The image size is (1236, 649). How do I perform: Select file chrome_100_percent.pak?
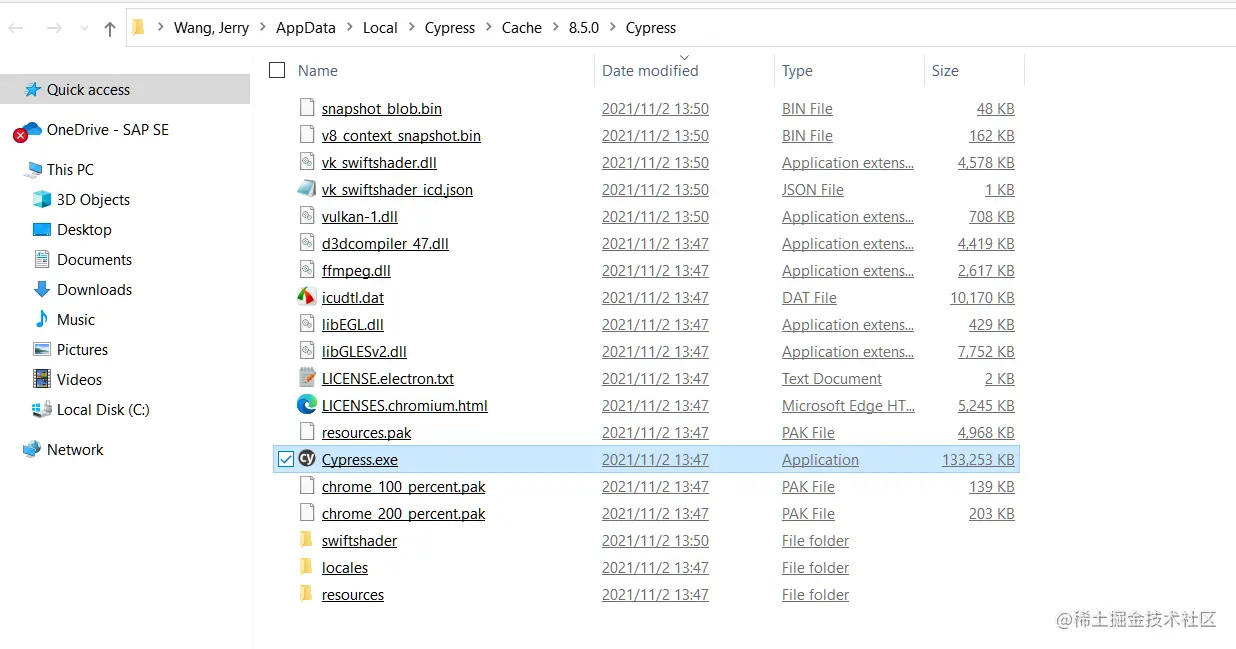click(x=404, y=486)
